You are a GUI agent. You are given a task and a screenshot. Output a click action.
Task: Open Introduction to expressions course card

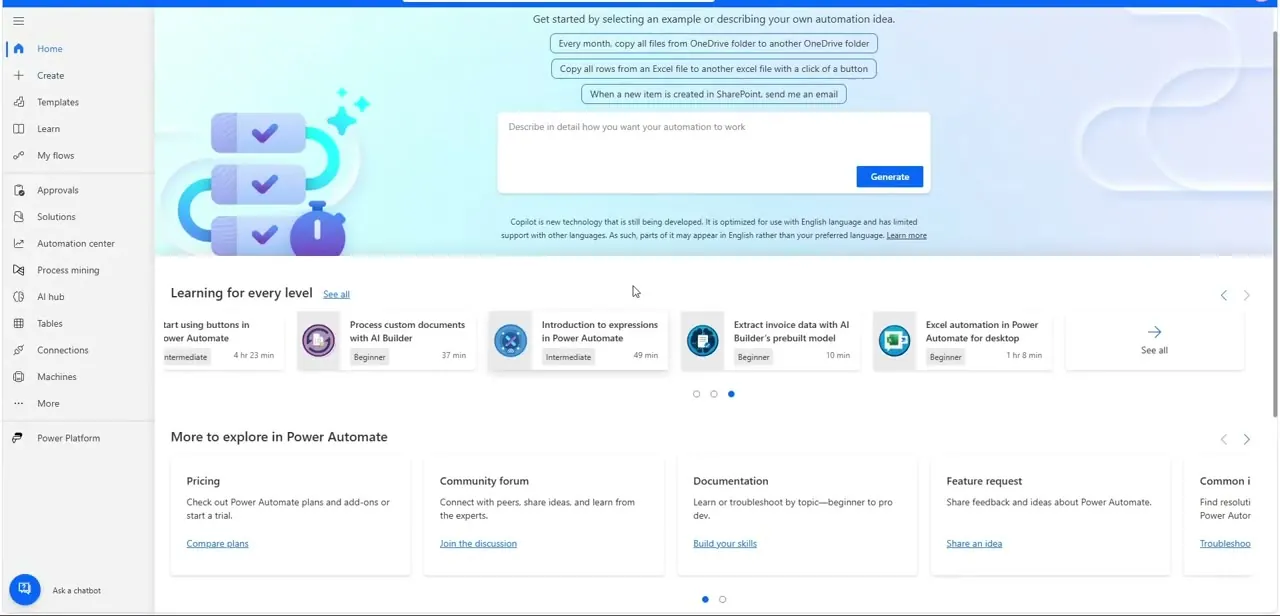pyautogui.click(x=578, y=341)
